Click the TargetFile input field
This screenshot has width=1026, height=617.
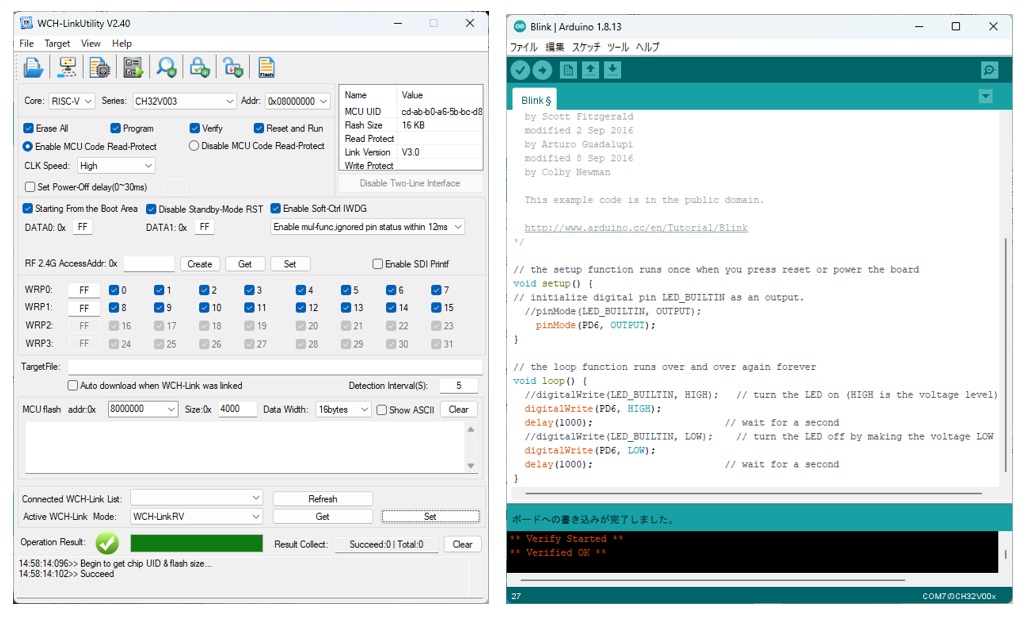275,367
